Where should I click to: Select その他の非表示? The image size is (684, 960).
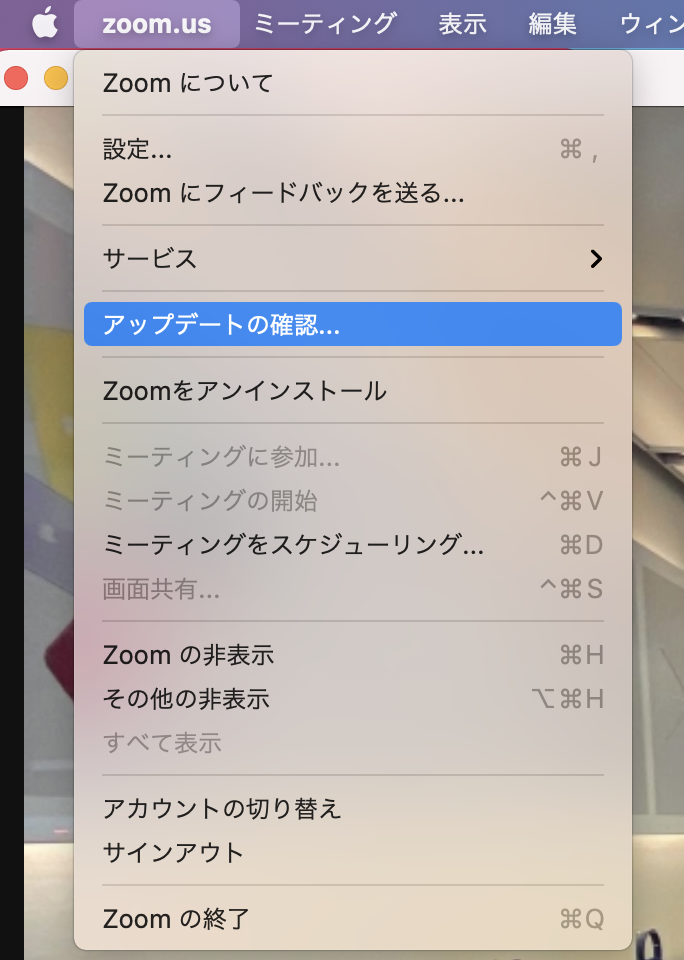(x=353, y=699)
